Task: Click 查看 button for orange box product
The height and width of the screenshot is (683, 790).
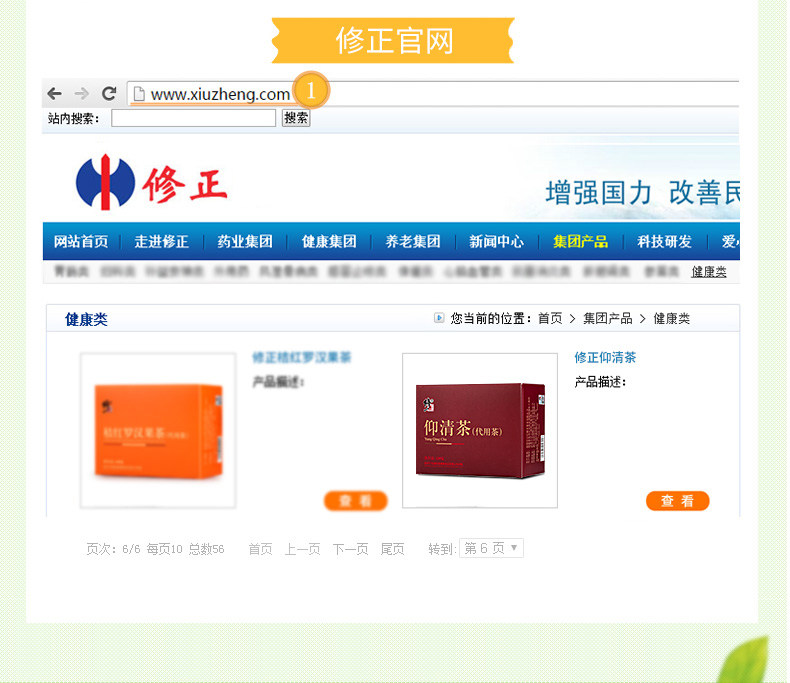Action: pos(356,501)
